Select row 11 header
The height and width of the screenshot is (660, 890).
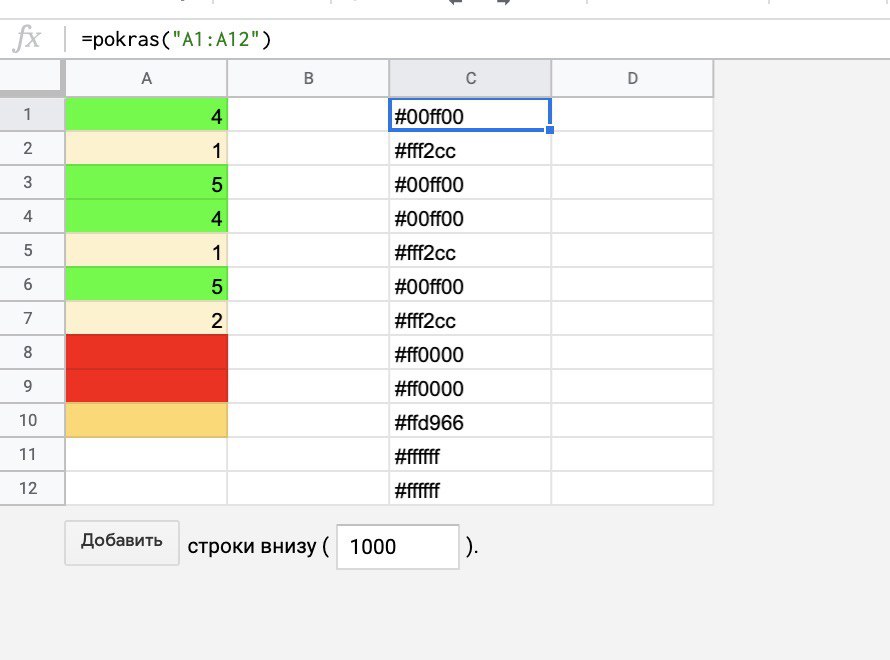pos(32,455)
